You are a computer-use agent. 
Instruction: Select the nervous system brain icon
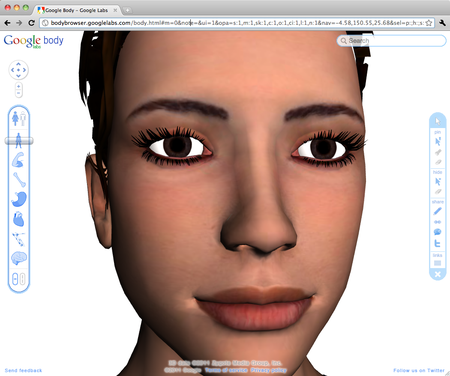[19, 258]
